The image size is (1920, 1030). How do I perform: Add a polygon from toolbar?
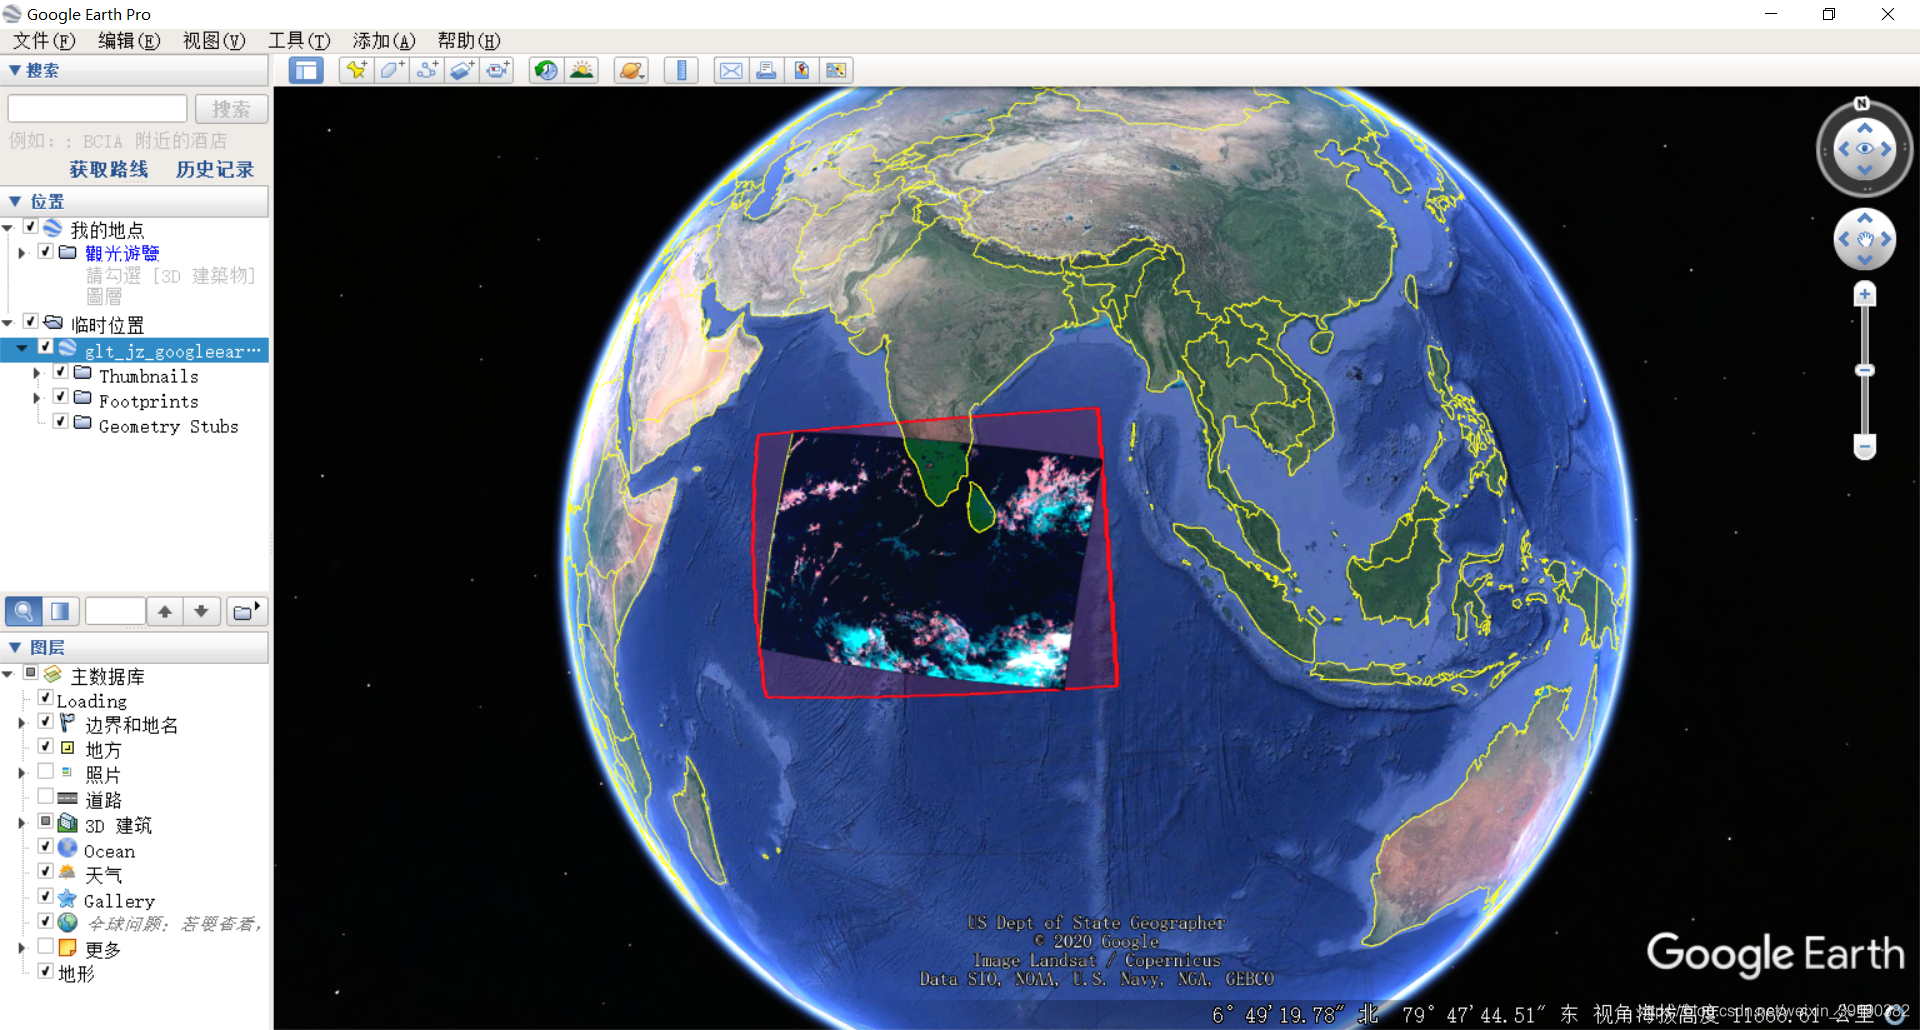pos(392,70)
